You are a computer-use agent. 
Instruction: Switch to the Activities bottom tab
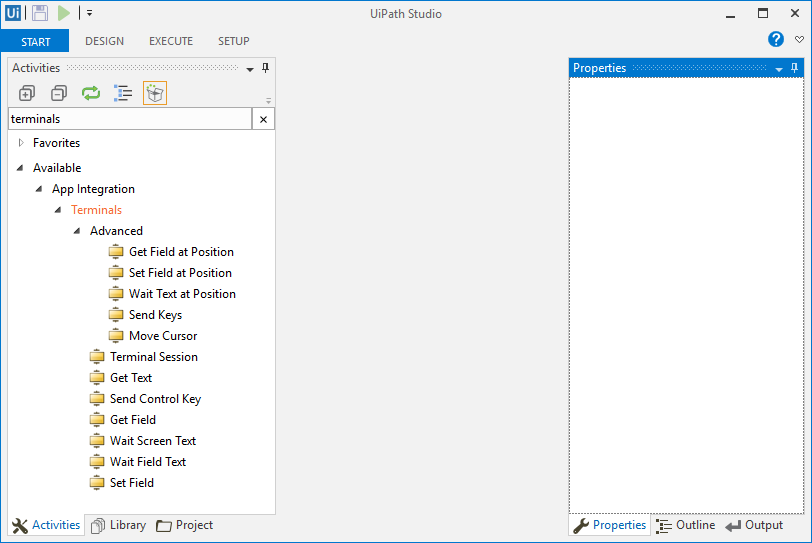[x=46, y=525]
